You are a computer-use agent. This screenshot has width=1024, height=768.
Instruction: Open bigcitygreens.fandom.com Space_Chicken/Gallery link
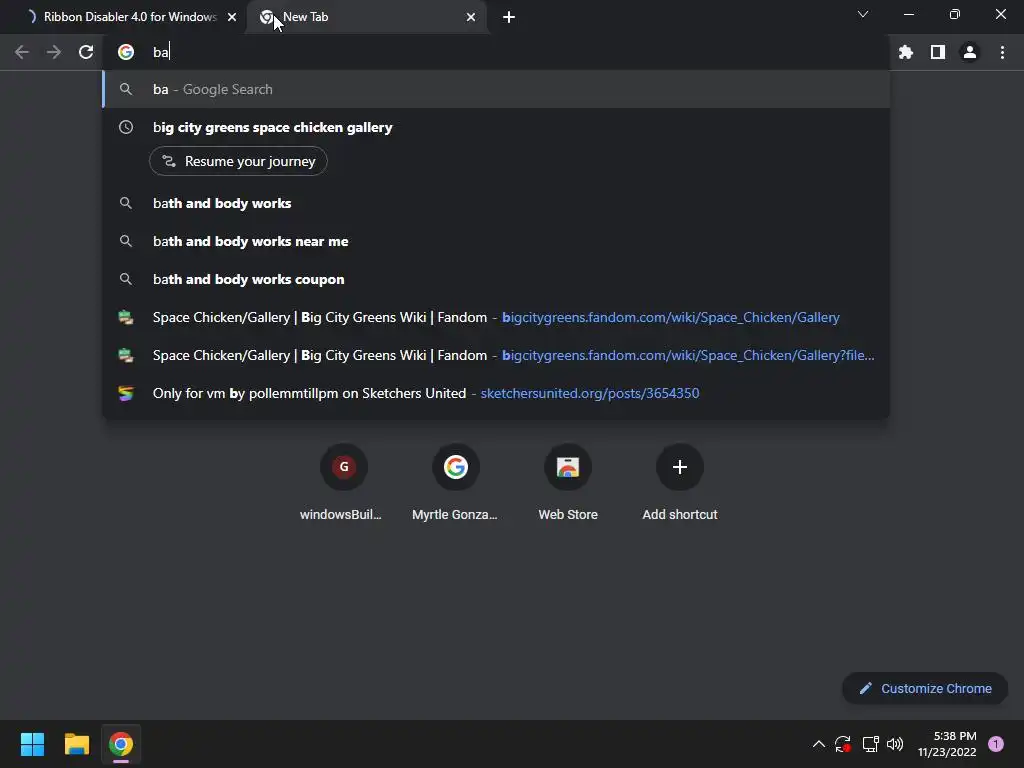(496, 317)
